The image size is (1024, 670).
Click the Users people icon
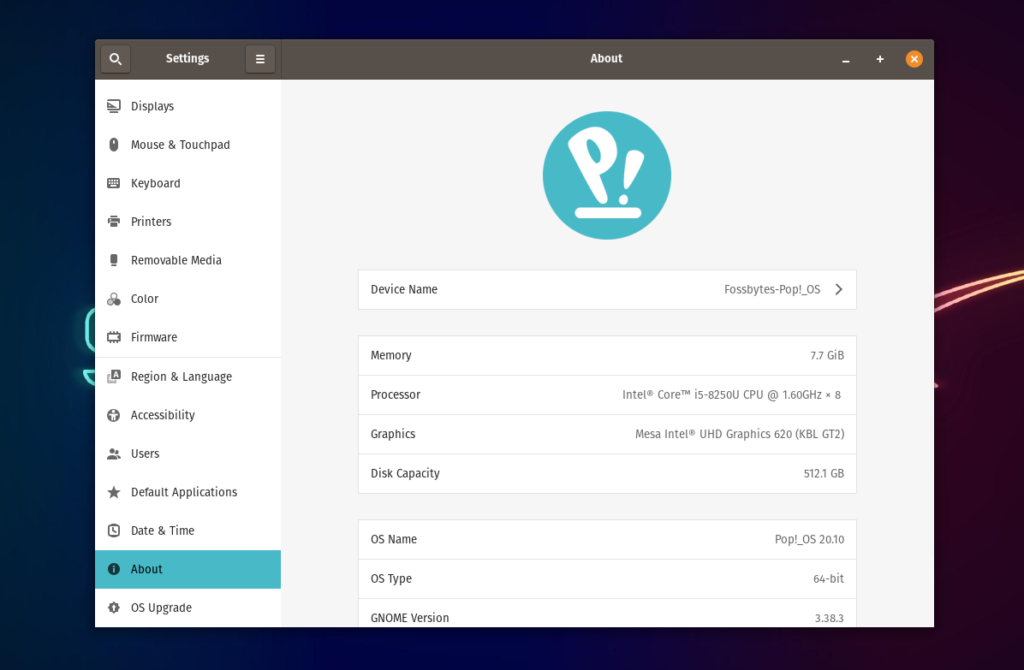(113, 453)
